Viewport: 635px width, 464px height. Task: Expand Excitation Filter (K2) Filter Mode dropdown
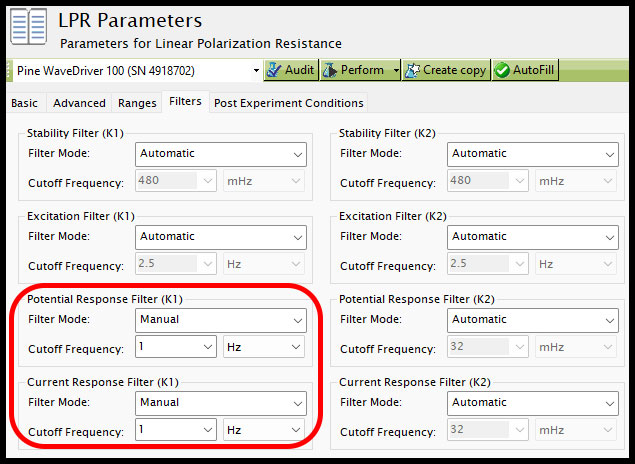coord(533,237)
